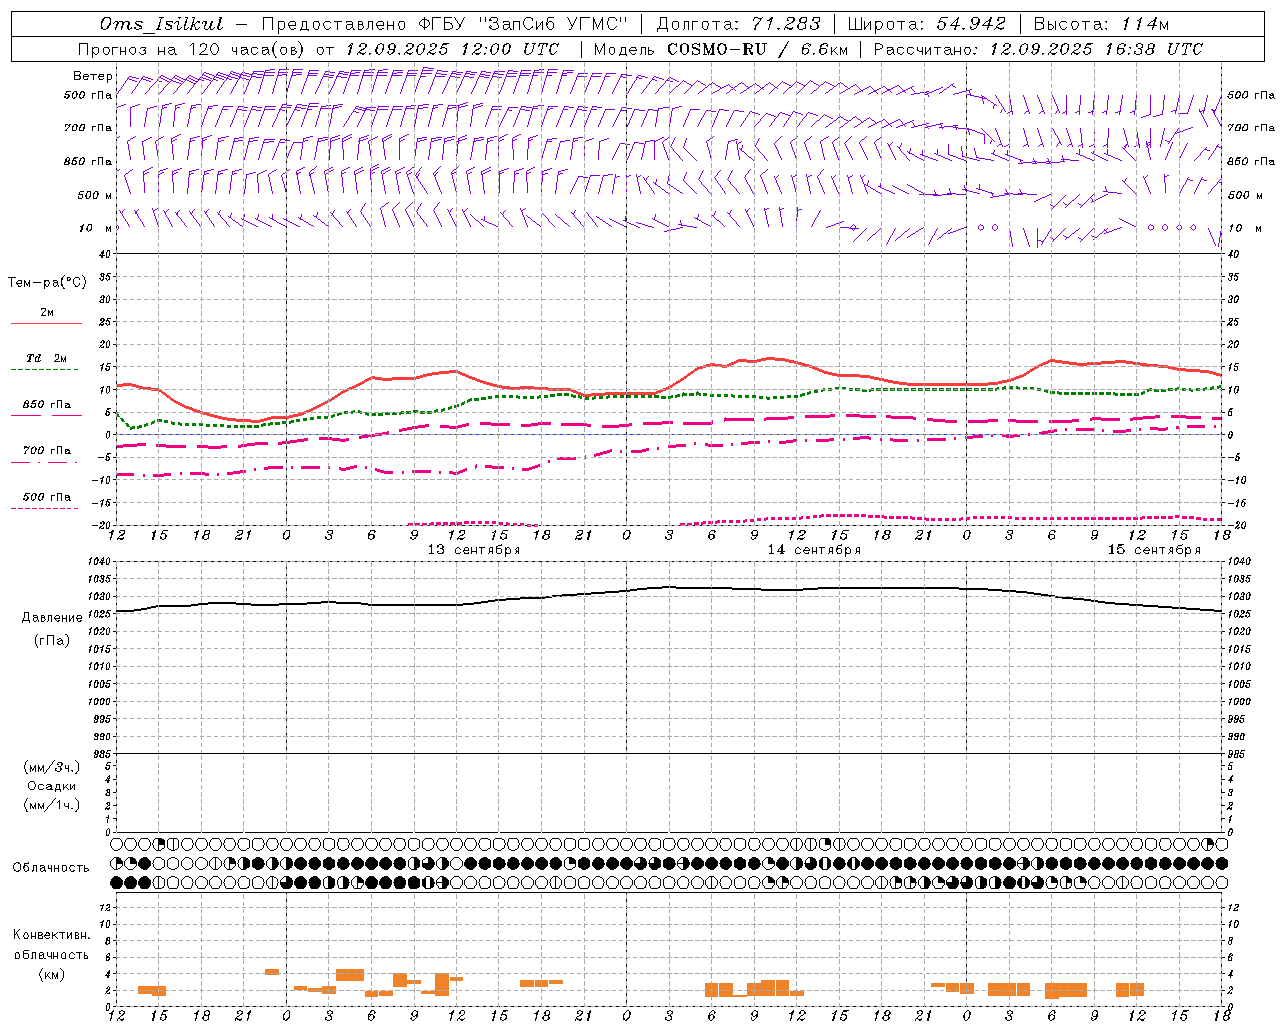Click the Модель COSMO-RU / 6.6км text
The width and height of the screenshot is (1280, 1024).
click(x=720, y=49)
